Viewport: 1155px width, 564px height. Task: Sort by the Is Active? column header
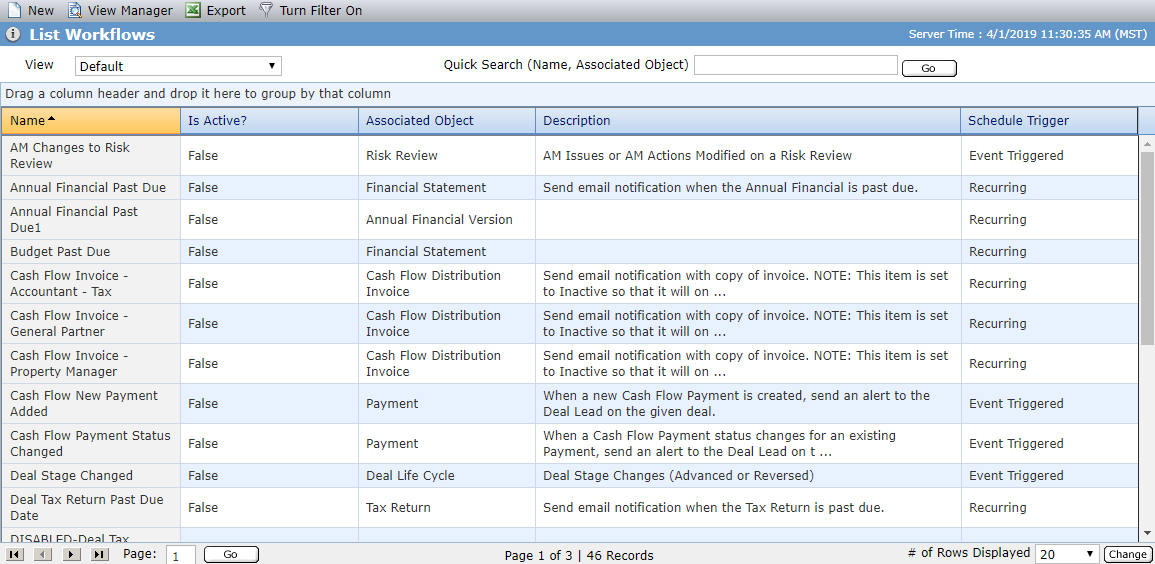point(270,121)
